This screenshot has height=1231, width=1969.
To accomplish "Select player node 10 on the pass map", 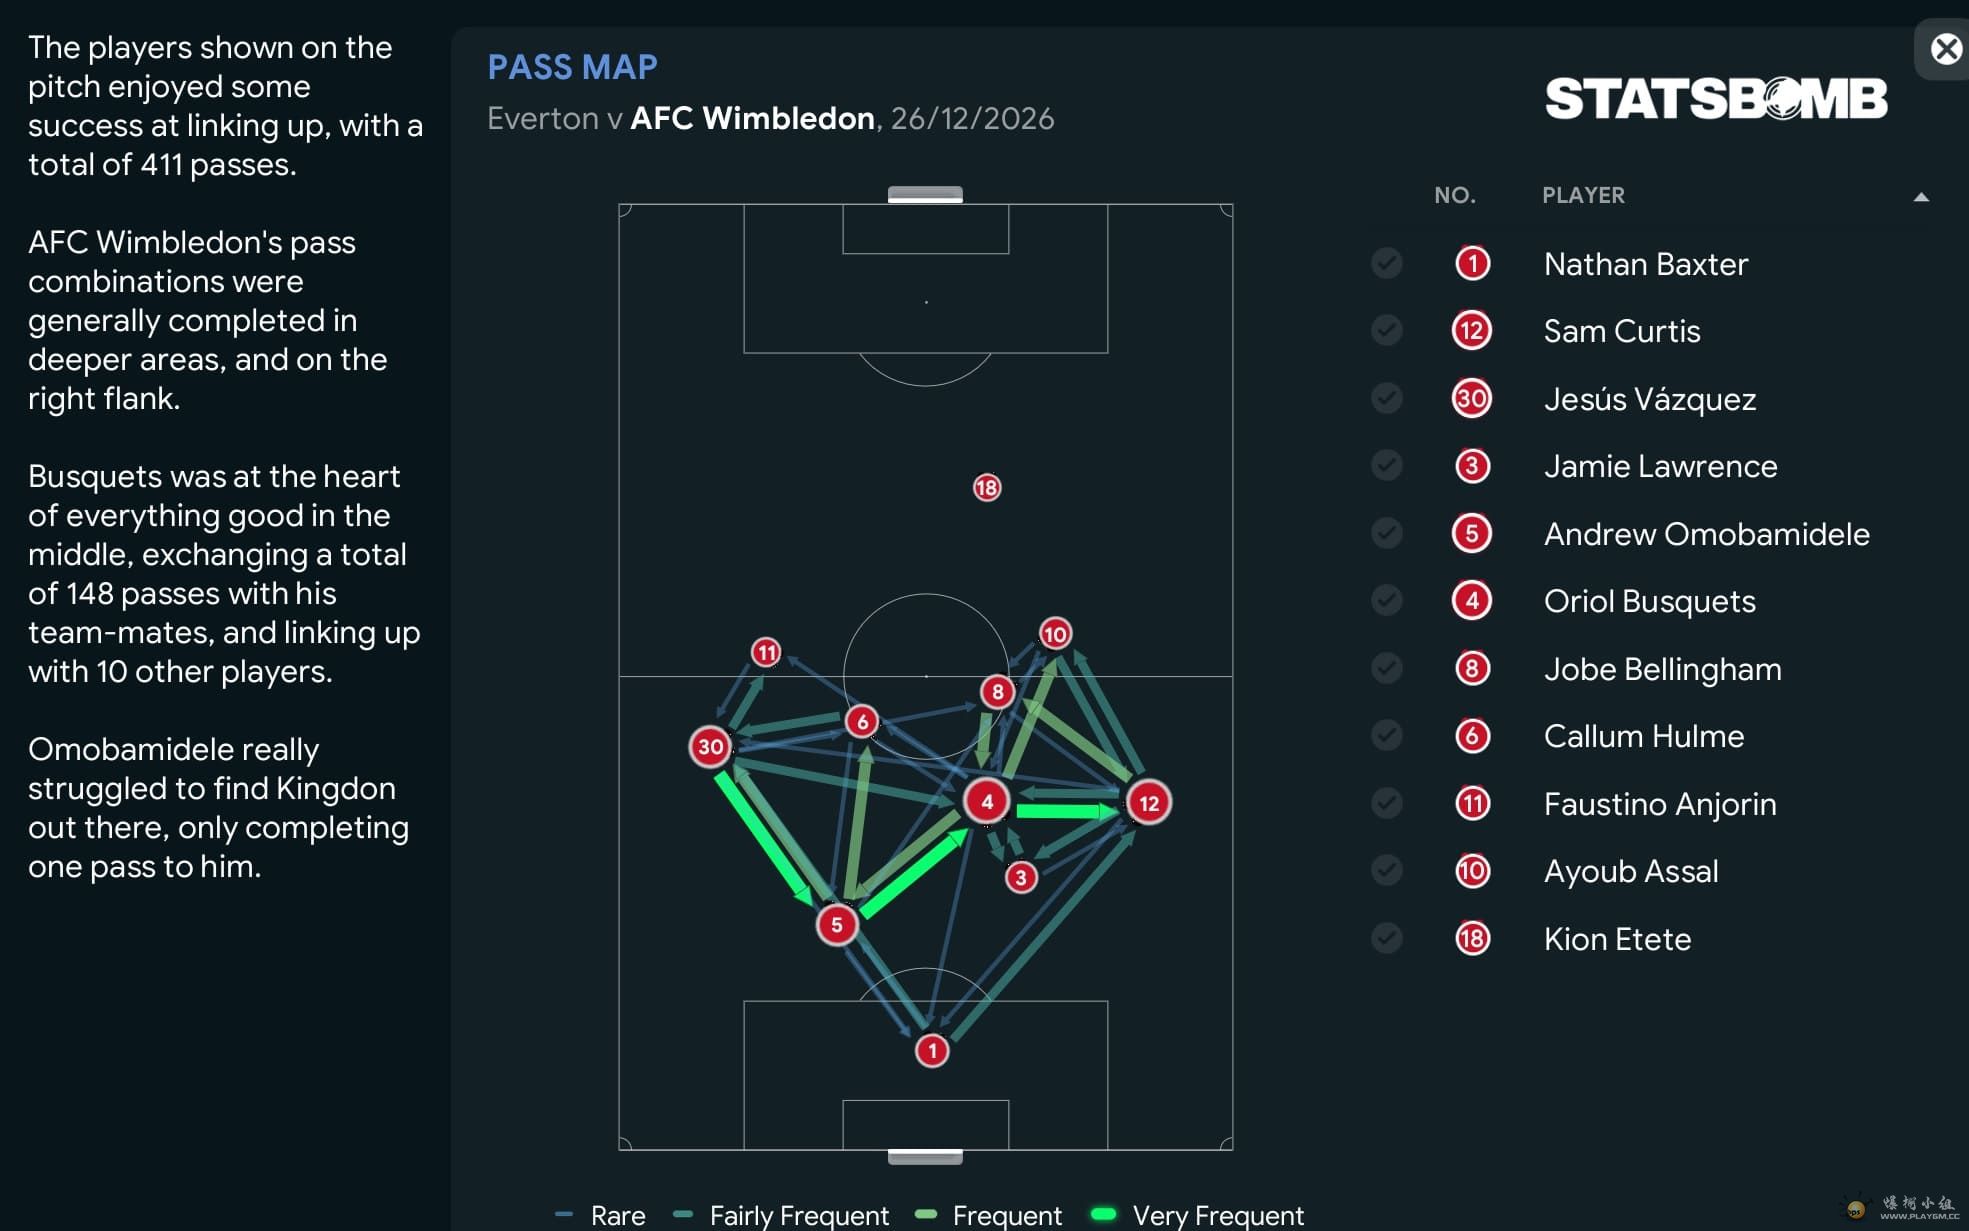I will pyautogui.click(x=1055, y=634).
